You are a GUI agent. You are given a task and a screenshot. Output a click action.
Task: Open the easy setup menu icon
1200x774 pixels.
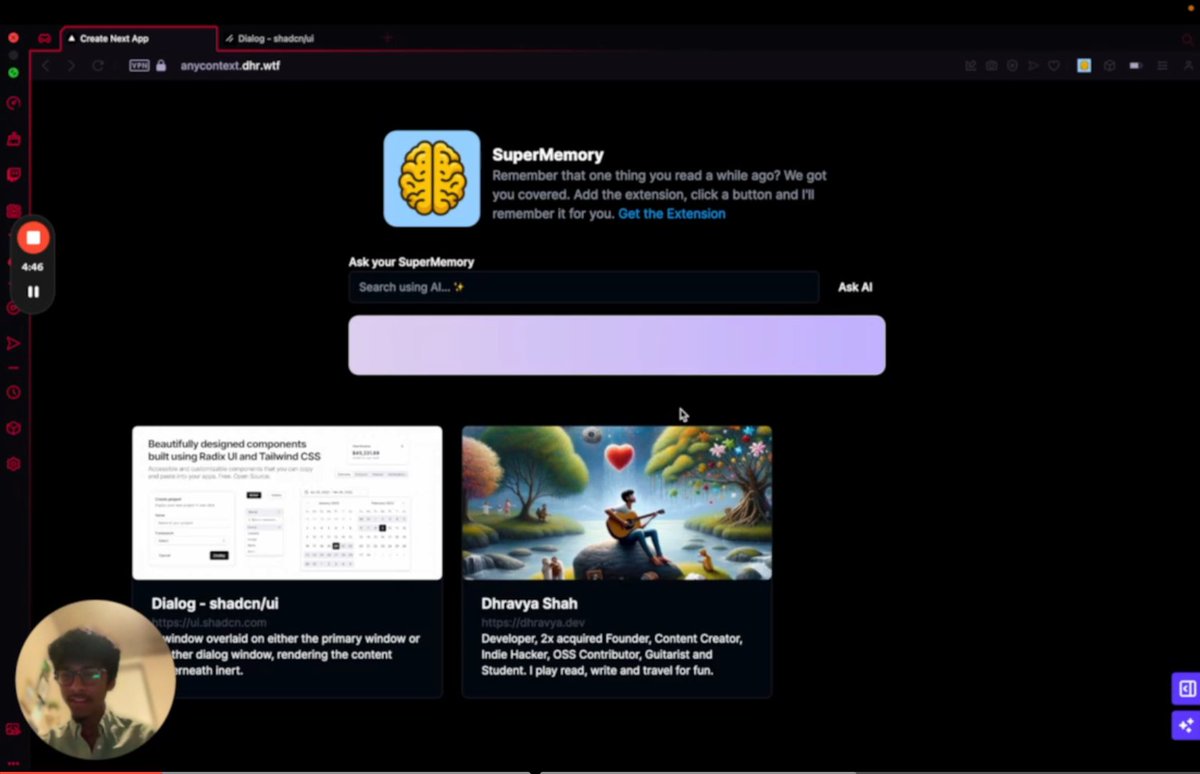tap(1162, 66)
